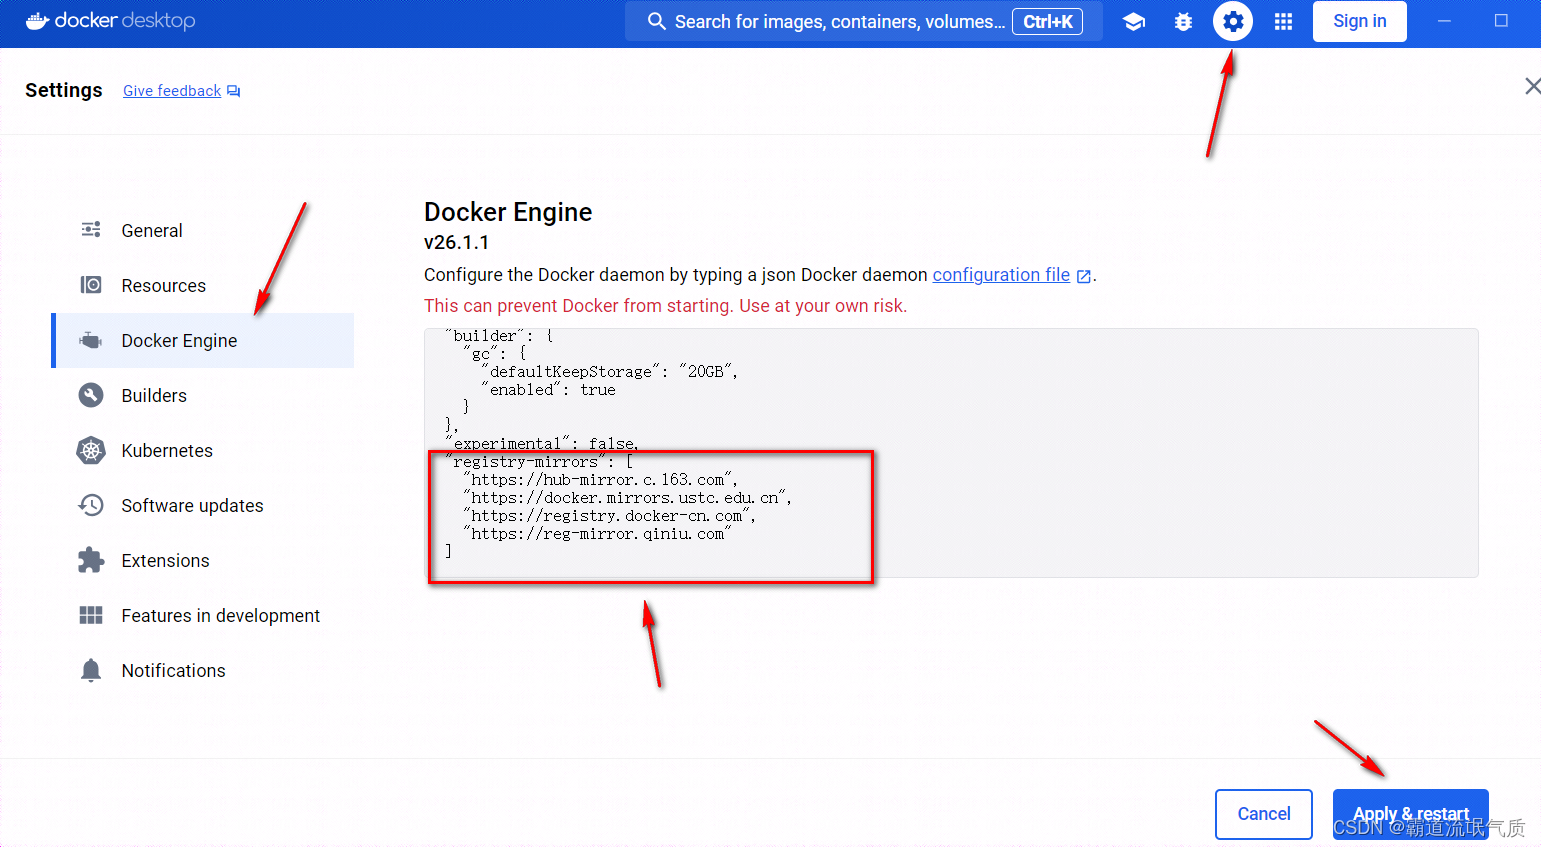
Task: Open the Troubleshoot bug icon
Action: [1183, 21]
